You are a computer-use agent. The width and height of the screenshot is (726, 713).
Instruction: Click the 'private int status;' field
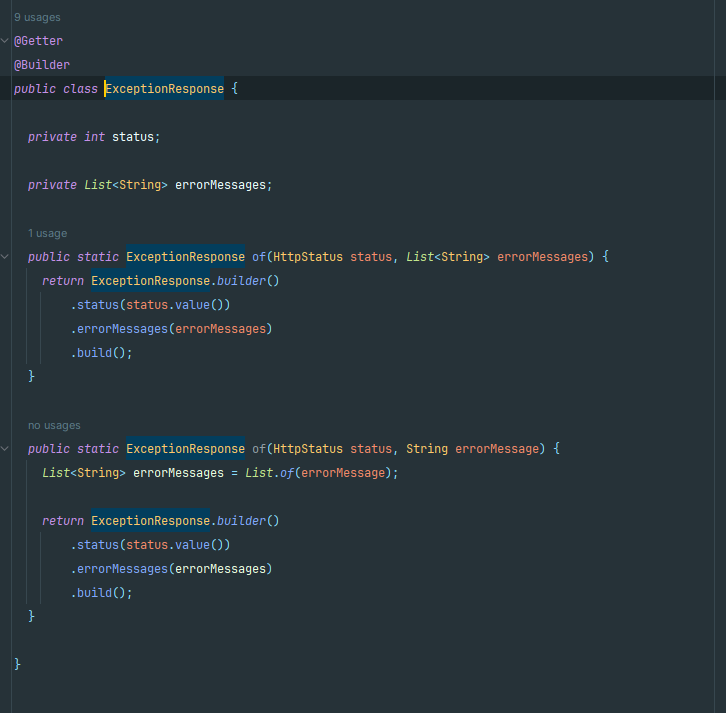[x=94, y=137]
